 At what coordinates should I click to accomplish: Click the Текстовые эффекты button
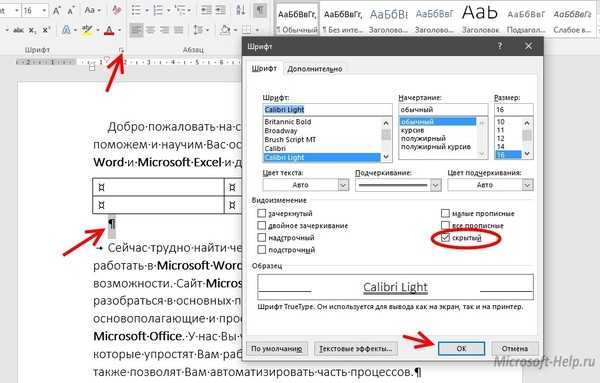(x=356, y=349)
